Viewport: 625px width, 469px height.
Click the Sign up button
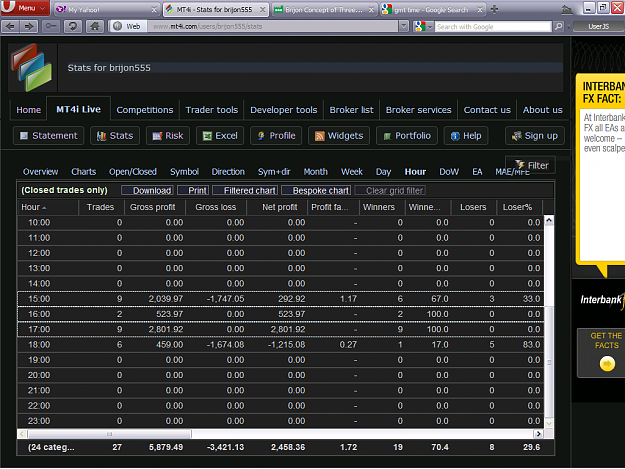[535, 135]
